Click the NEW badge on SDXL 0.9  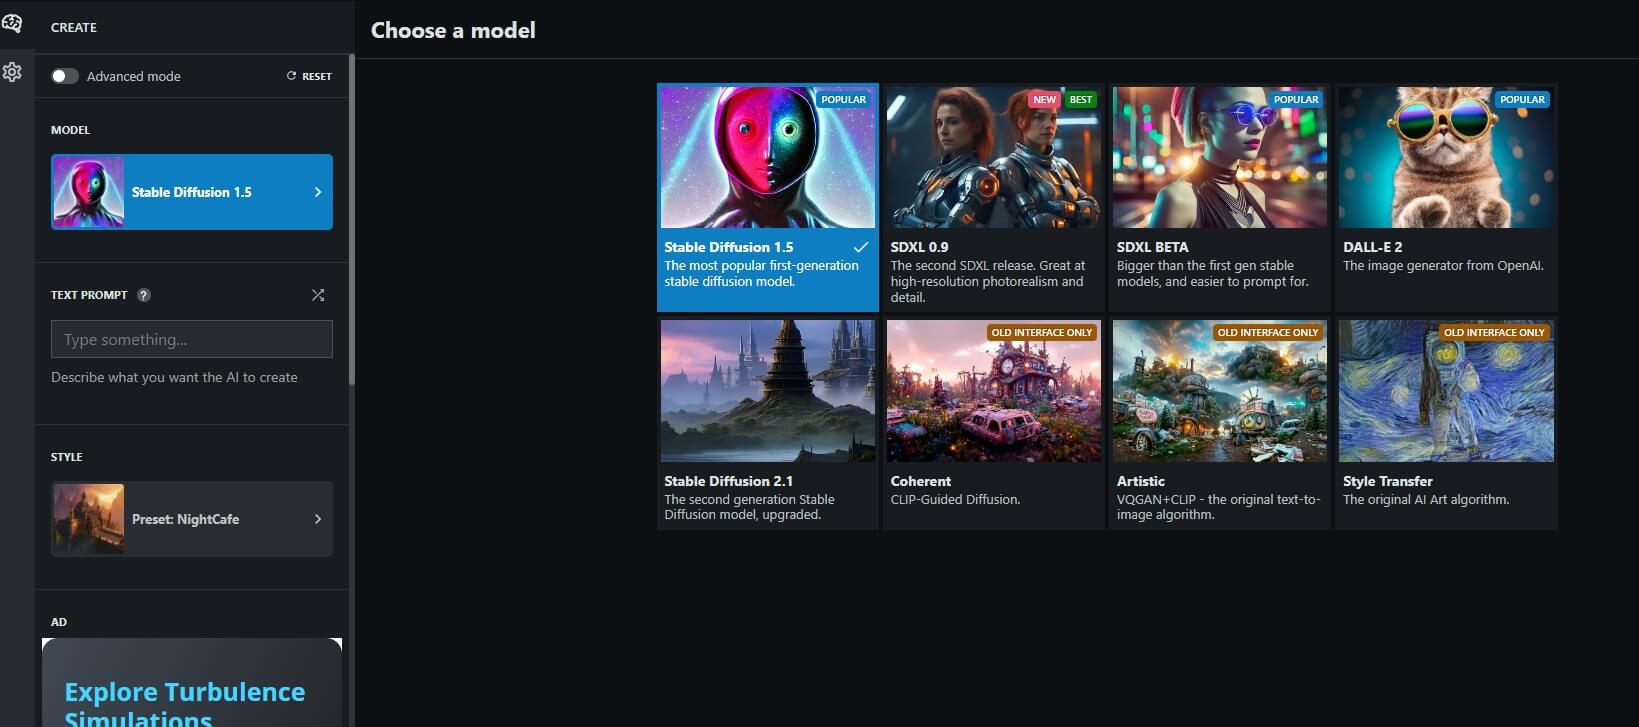pos(1044,100)
